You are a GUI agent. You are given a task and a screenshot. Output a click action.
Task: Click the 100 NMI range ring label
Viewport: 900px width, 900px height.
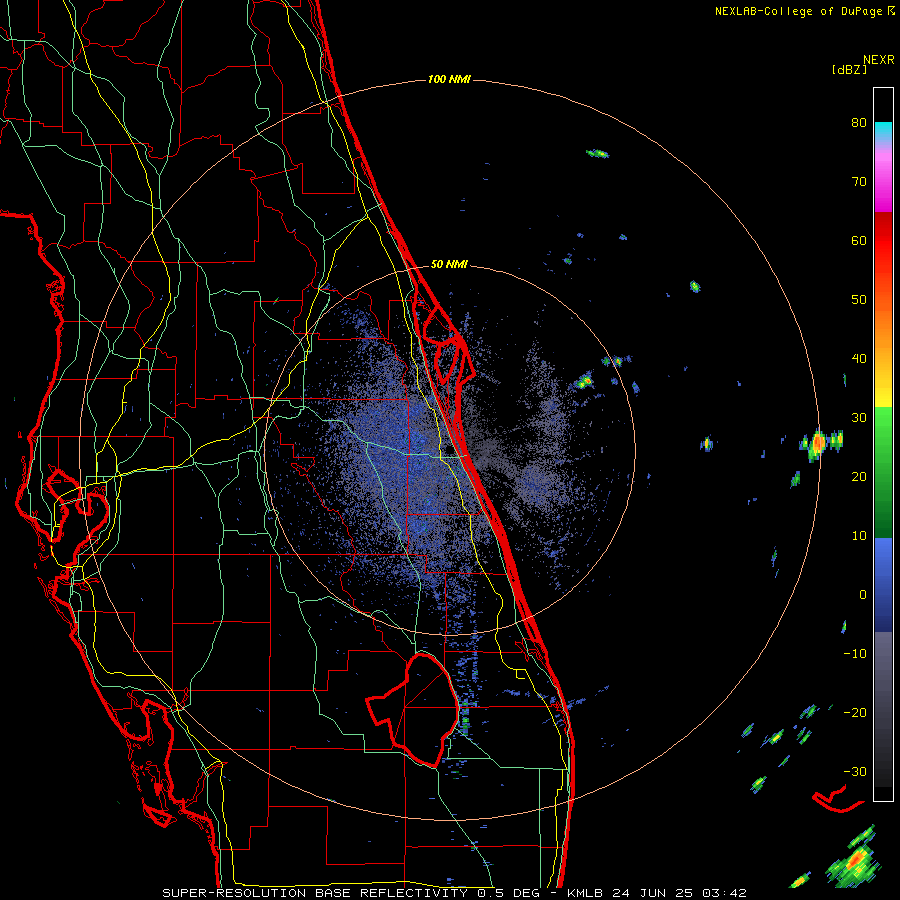[449, 79]
